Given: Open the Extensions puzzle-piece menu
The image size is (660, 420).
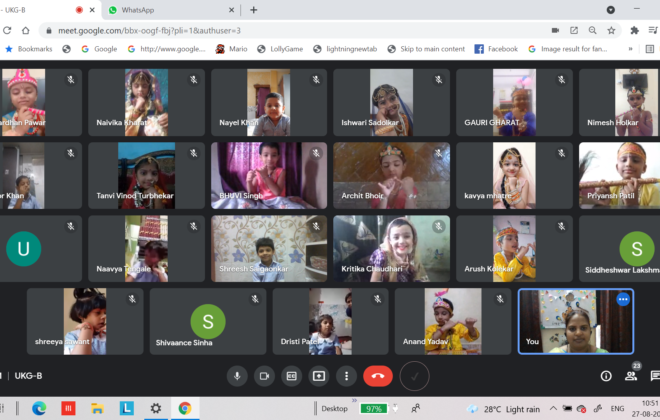Looking at the screenshot, I should coord(634,30).
